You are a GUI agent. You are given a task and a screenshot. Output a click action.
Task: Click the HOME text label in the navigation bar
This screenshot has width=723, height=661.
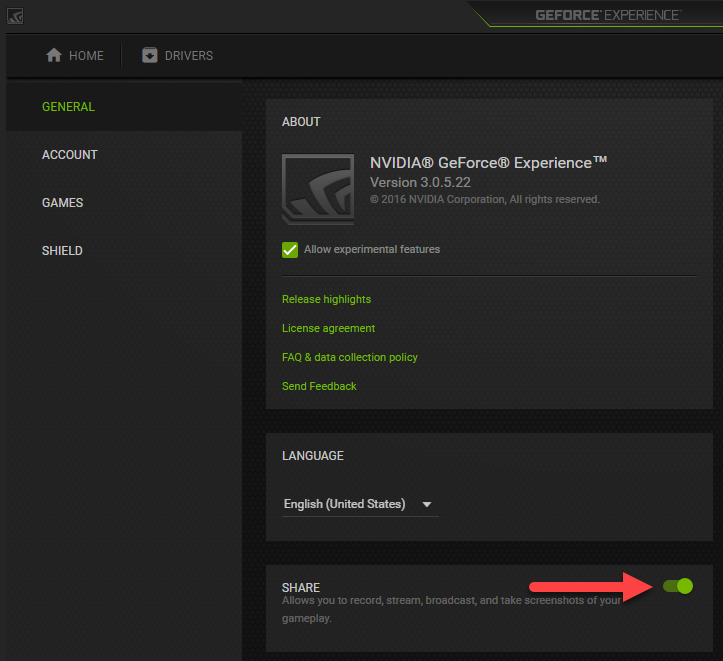[86, 56]
